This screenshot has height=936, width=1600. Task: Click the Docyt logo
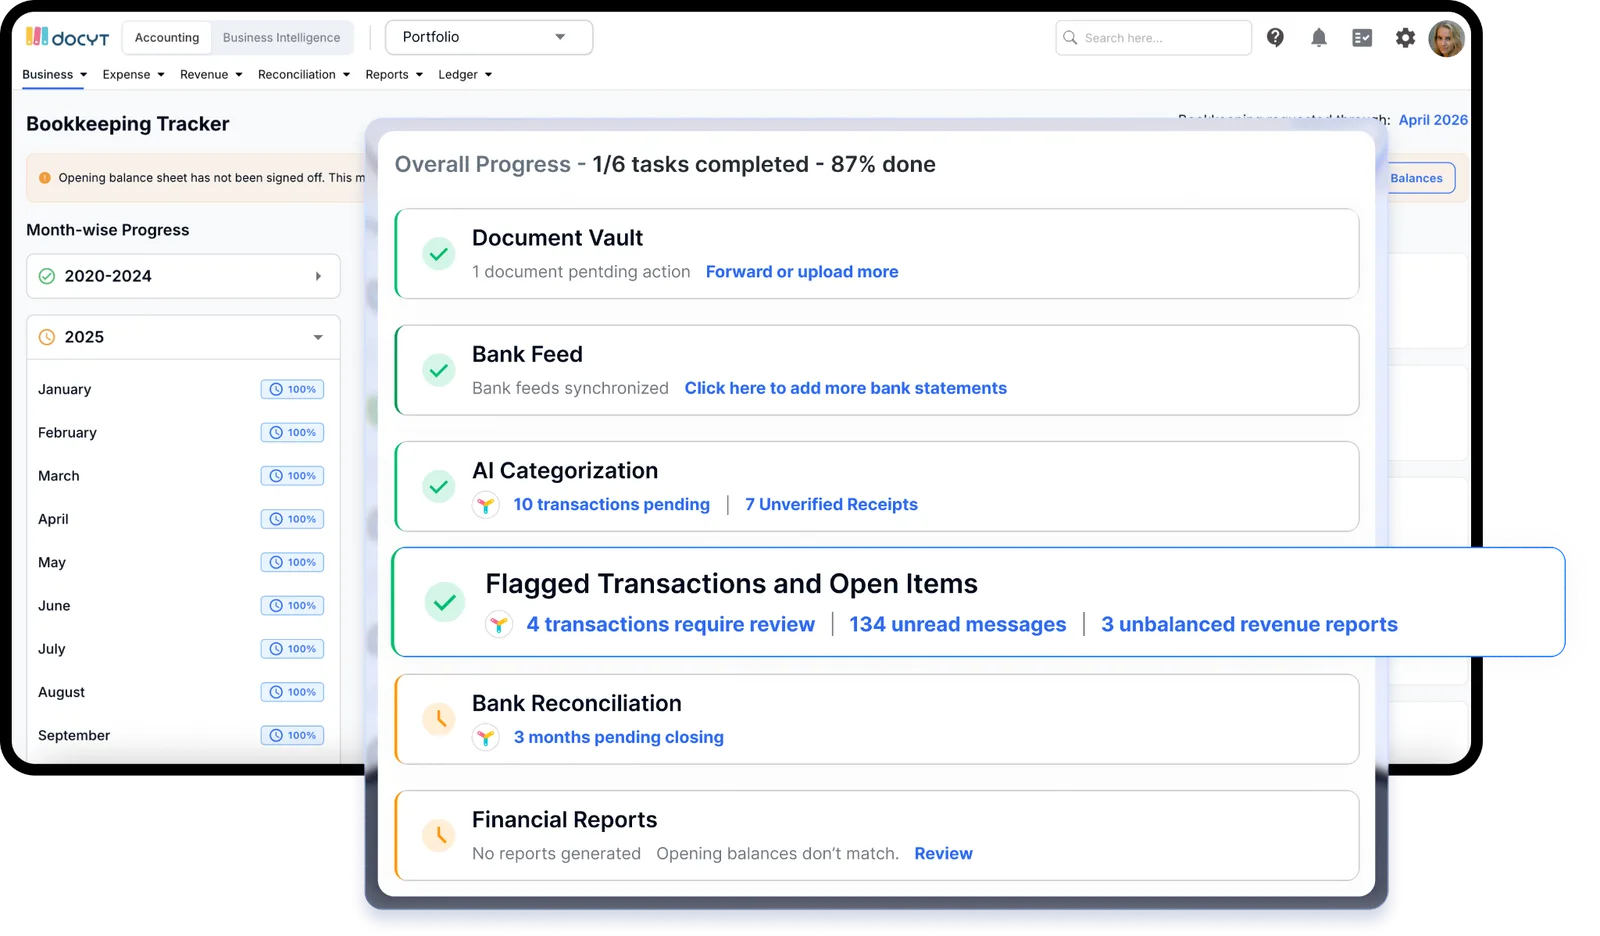click(67, 37)
